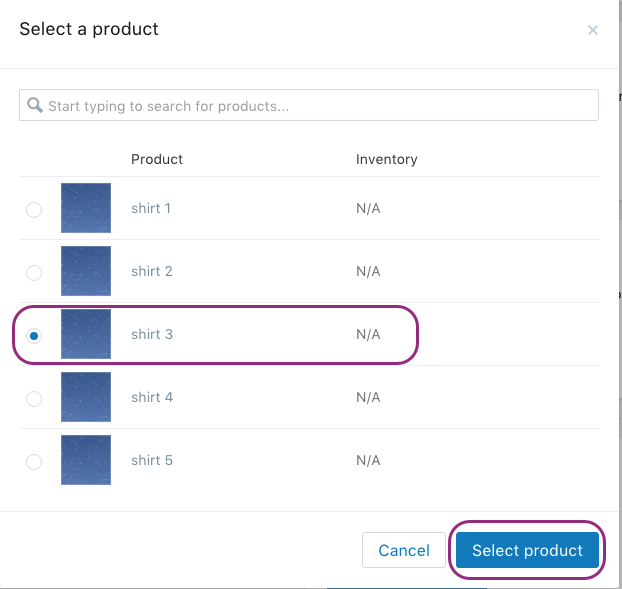
Task: Select the shirt 1 radio button
Action: point(34,209)
